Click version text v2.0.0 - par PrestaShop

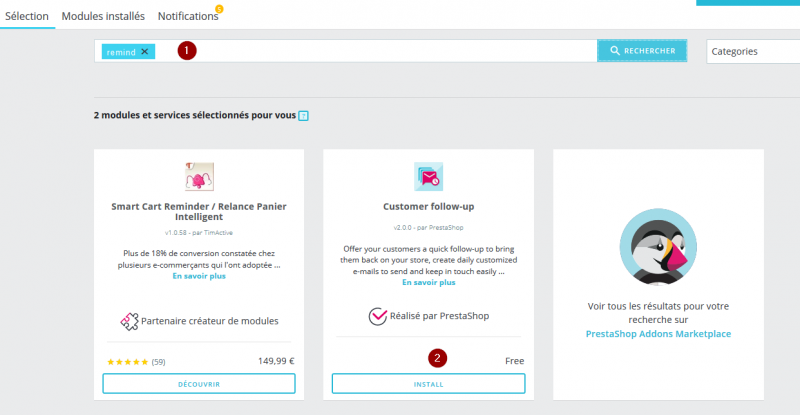point(429,228)
